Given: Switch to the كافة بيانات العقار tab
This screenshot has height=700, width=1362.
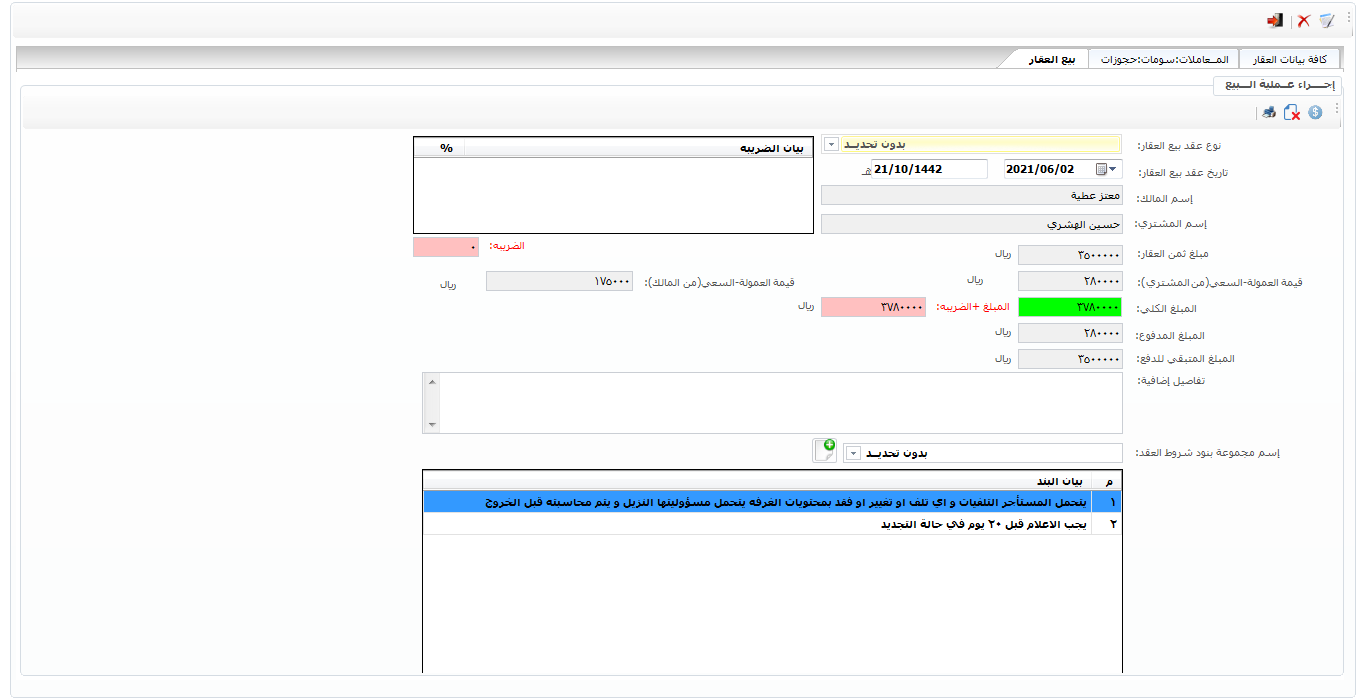Looking at the screenshot, I should (x=1290, y=59).
